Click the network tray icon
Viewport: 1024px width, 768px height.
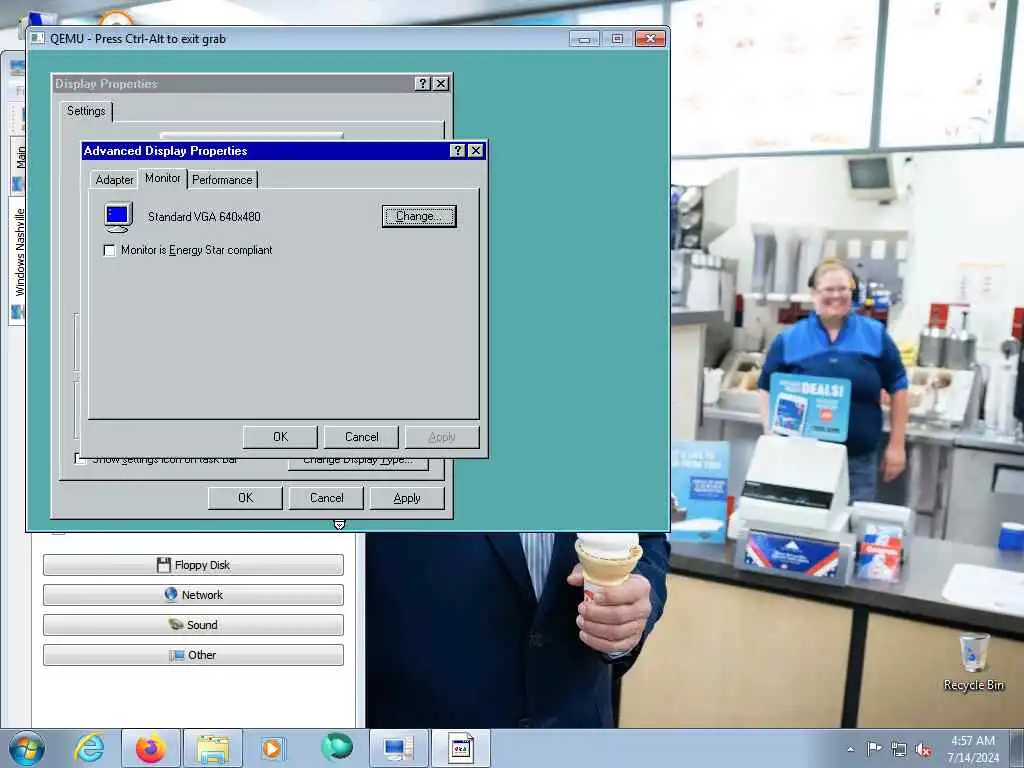[x=899, y=750]
